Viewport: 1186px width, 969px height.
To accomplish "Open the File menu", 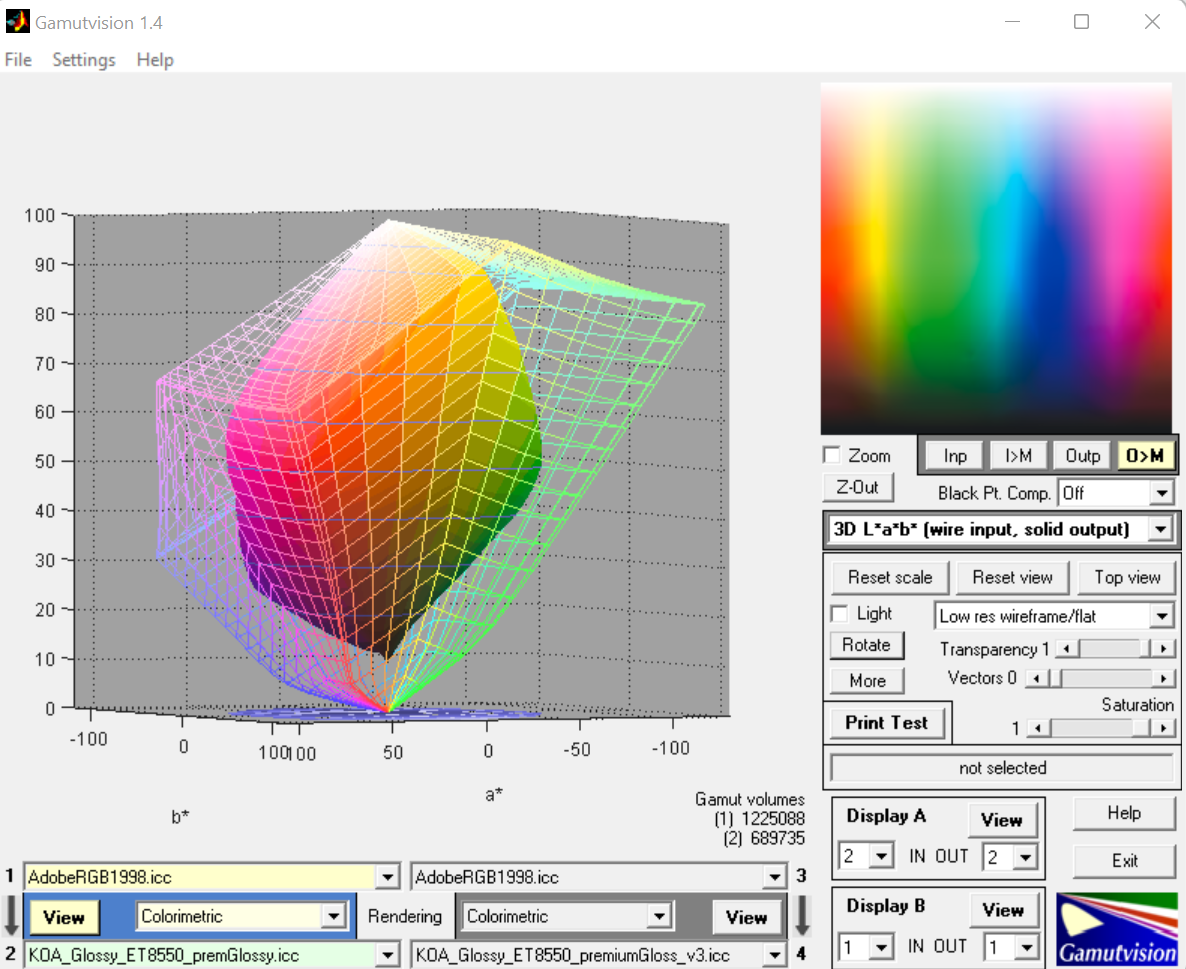I will (18, 60).
